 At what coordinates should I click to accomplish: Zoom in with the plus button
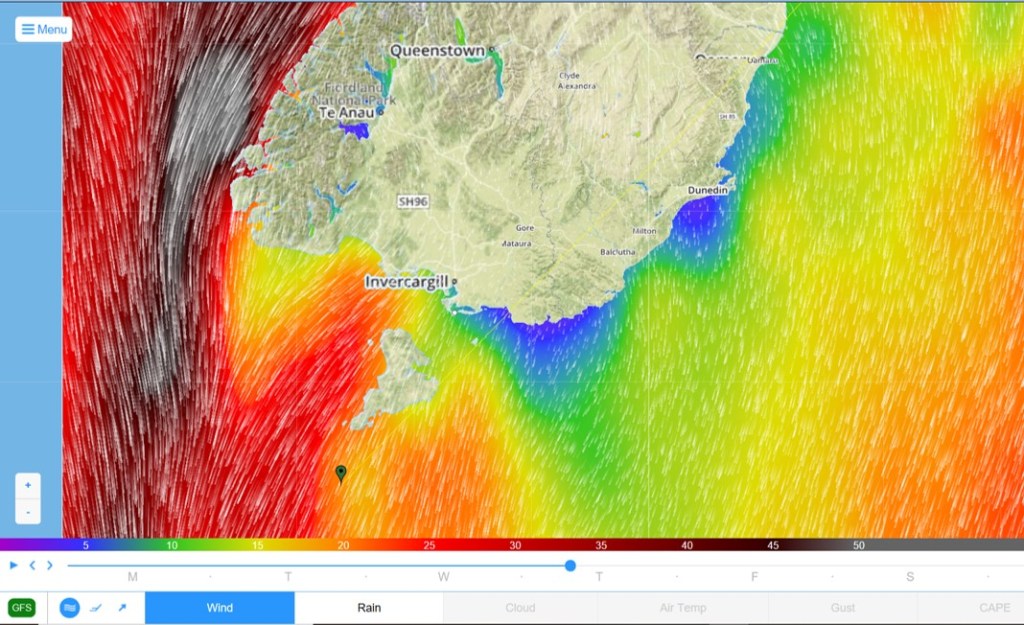28,485
